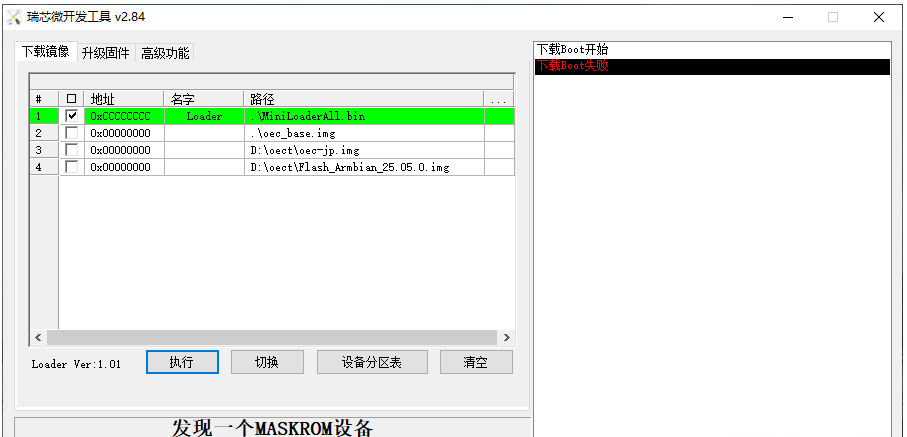Click the Loader name cell

coord(204,116)
